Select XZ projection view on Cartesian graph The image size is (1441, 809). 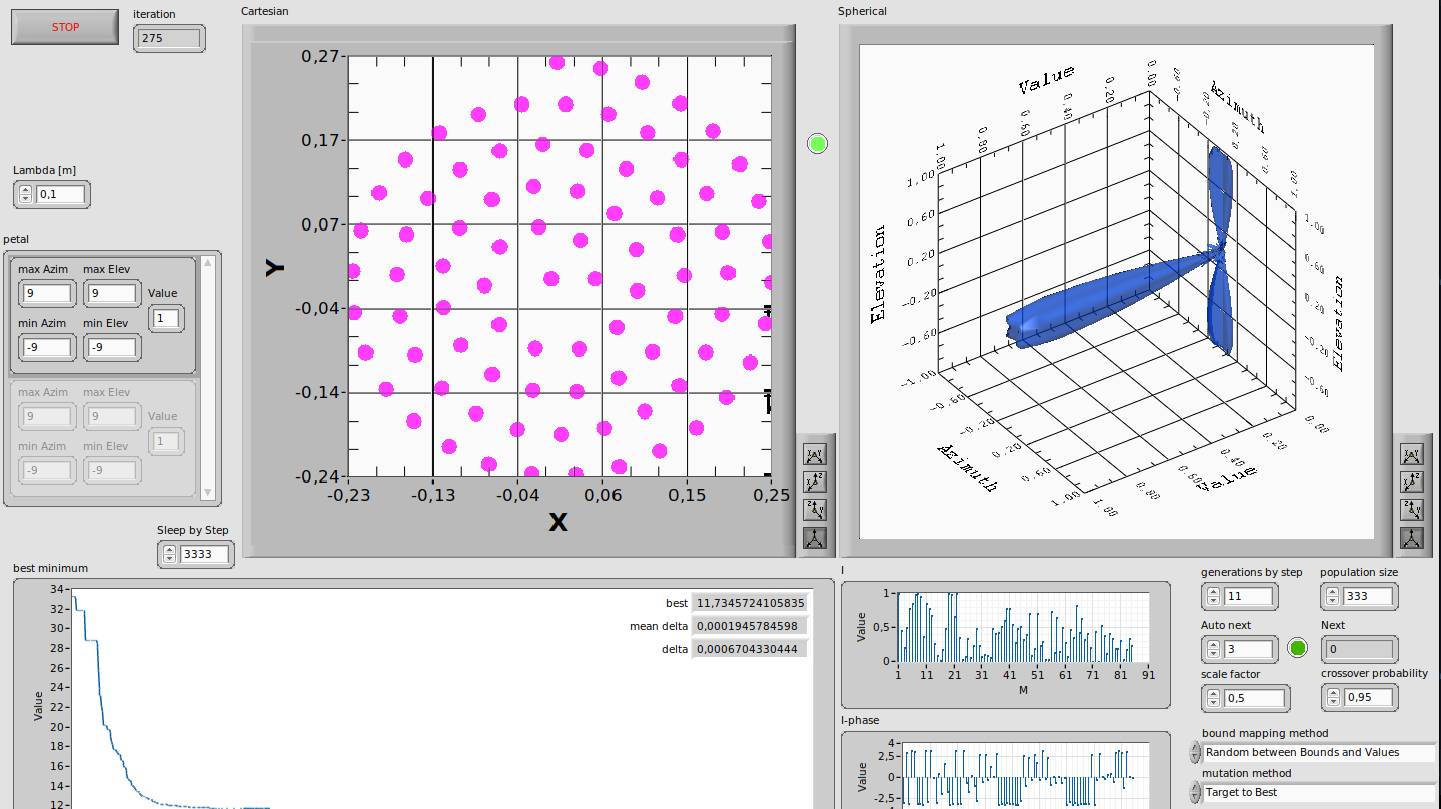pyautogui.click(x=815, y=483)
